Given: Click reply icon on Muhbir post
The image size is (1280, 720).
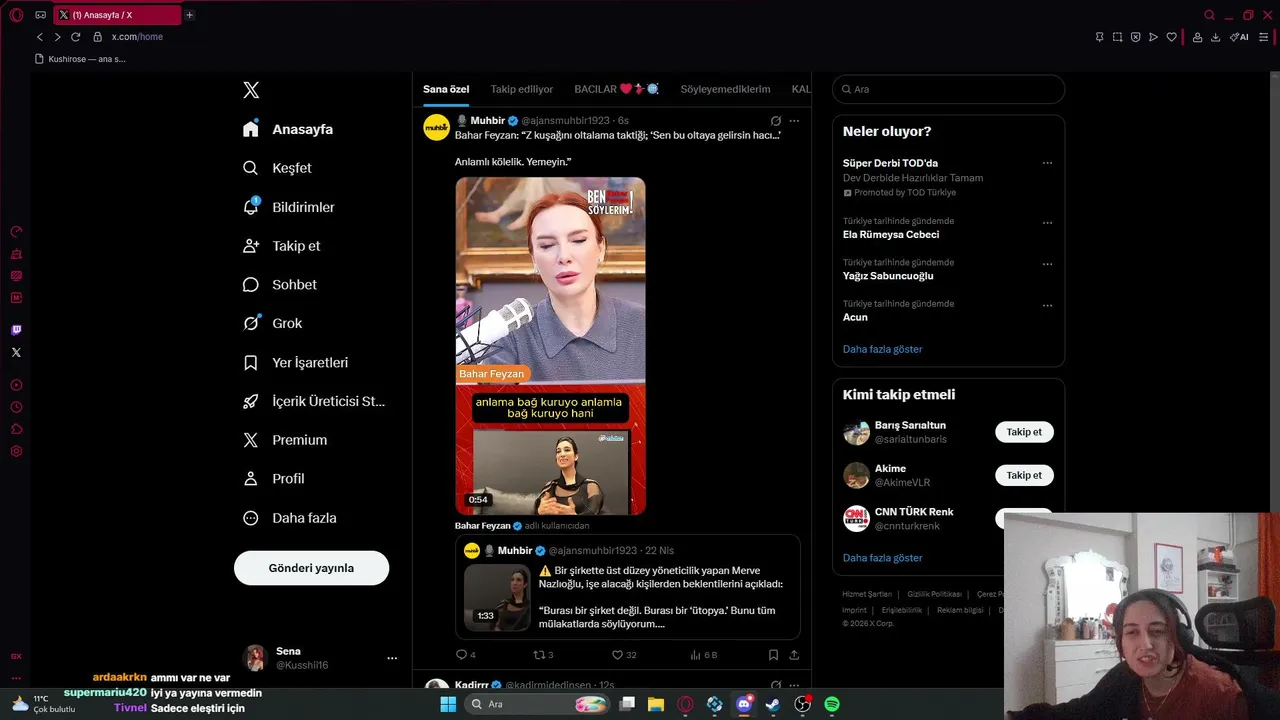Looking at the screenshot, I should click(461, 655).
